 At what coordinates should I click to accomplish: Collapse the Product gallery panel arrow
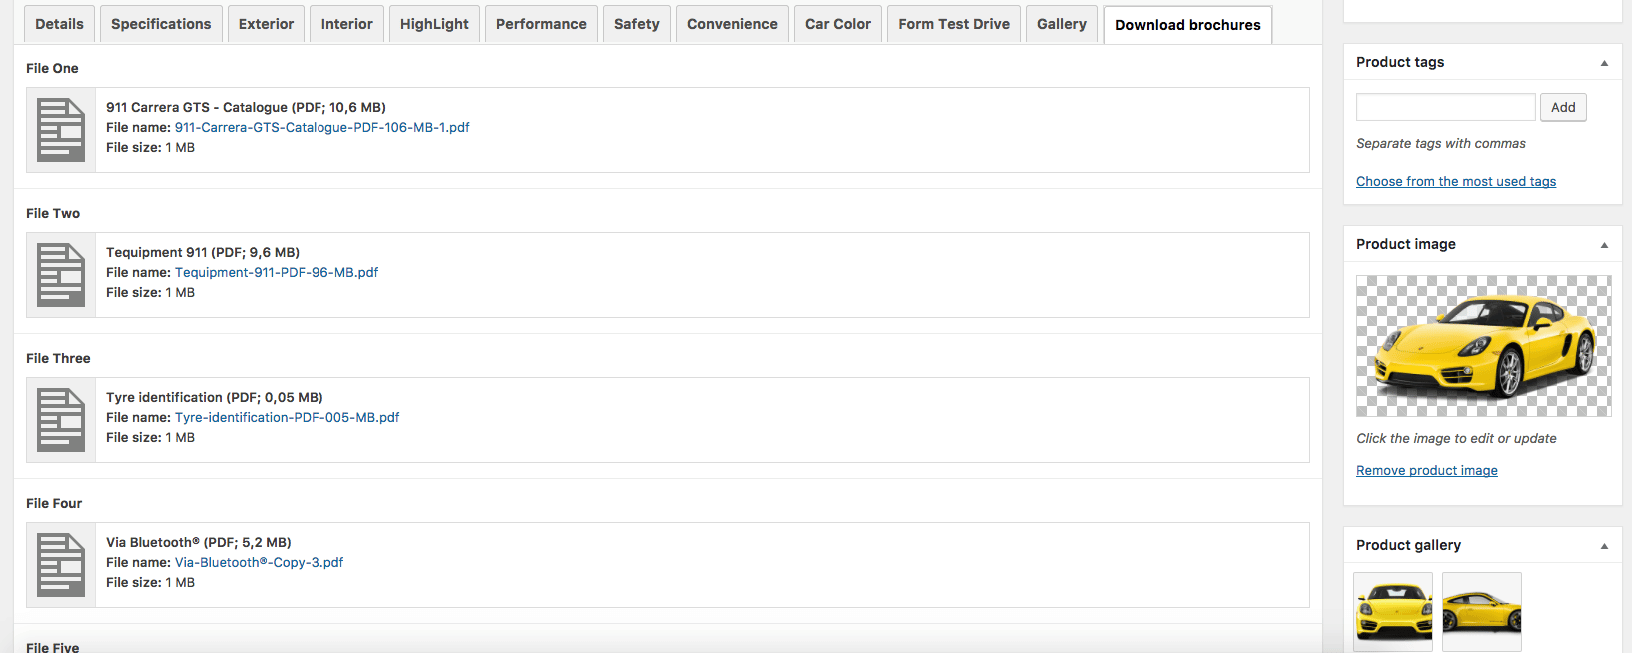(x=1604, y=546)
